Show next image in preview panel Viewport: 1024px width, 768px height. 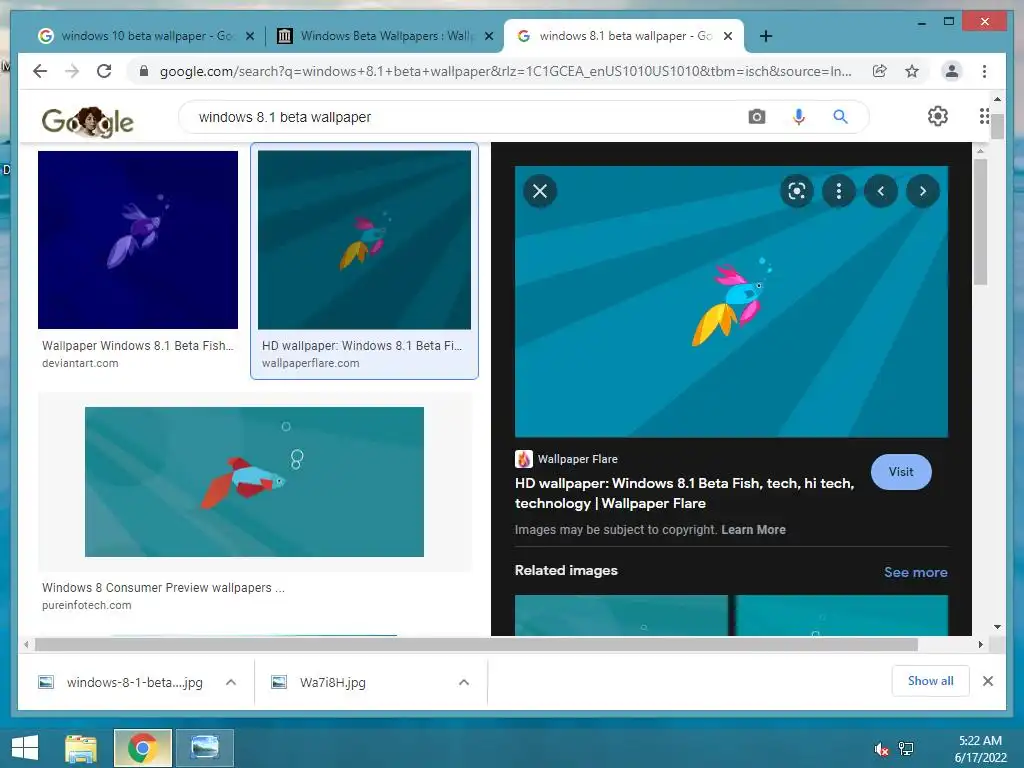click(923, 191)
